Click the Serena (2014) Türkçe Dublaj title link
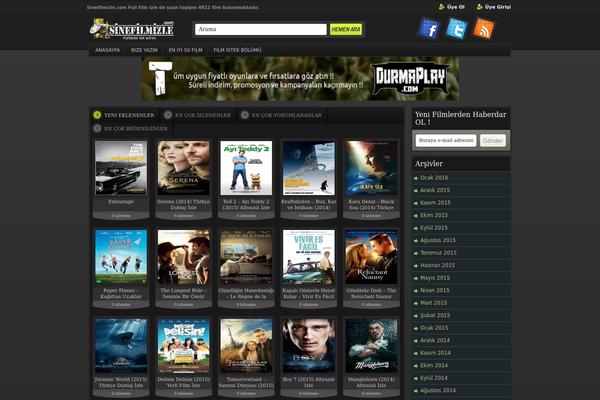 coord(184,204)
